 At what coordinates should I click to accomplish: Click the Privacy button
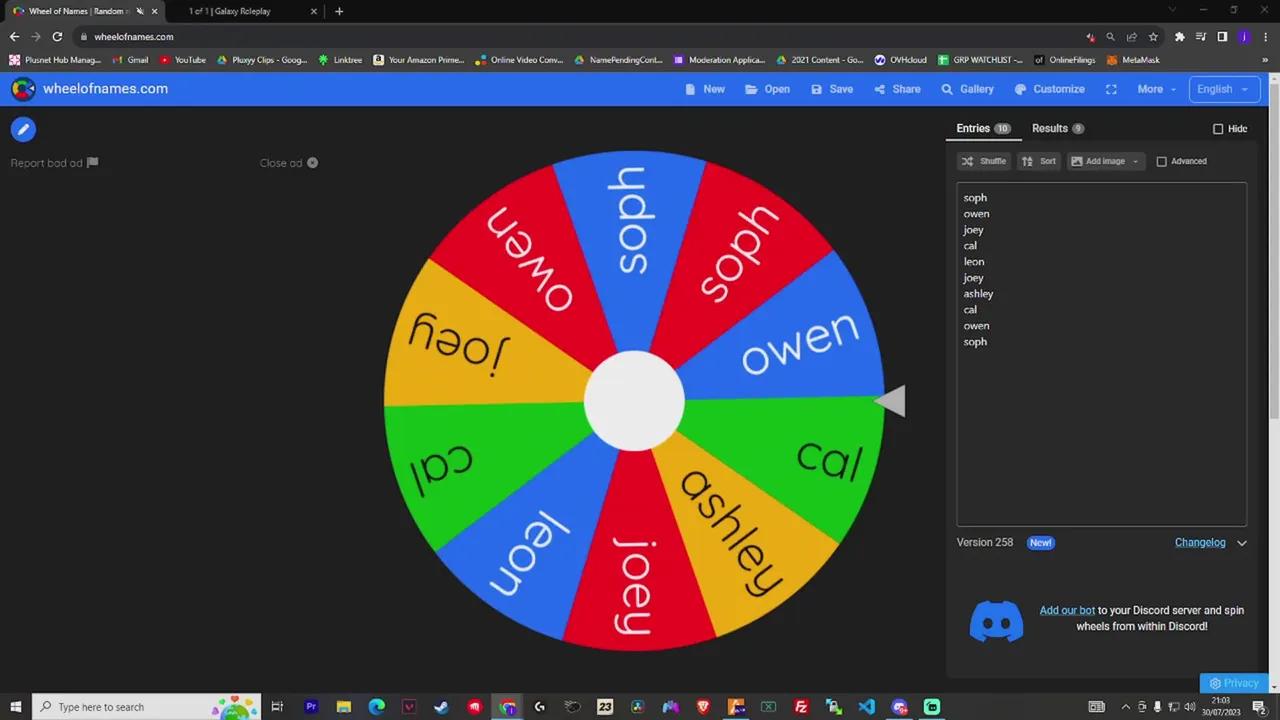[x=1234, y=684]
